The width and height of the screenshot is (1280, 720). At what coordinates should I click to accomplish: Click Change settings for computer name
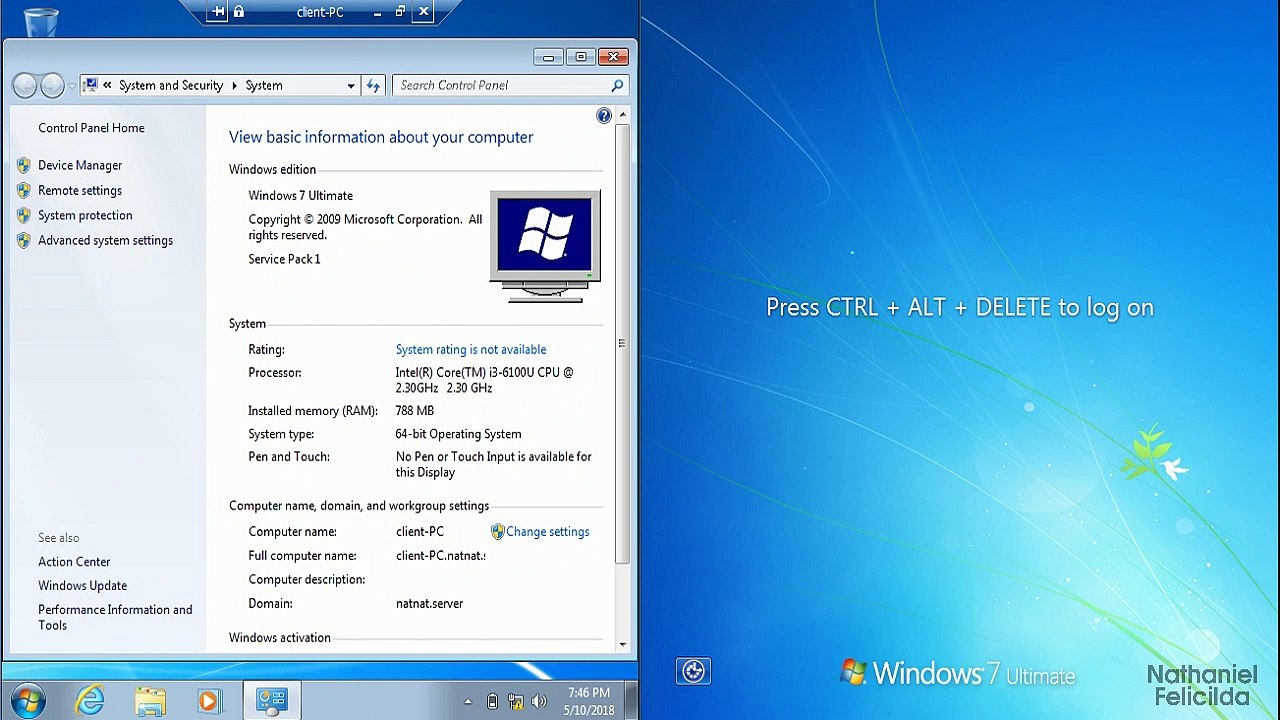547,532
